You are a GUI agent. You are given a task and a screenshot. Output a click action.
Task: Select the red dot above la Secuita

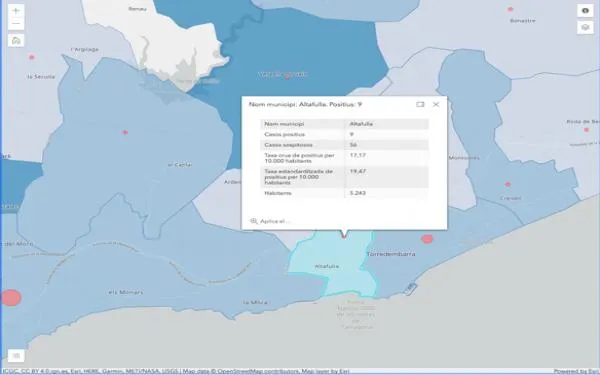coord(32,57)
